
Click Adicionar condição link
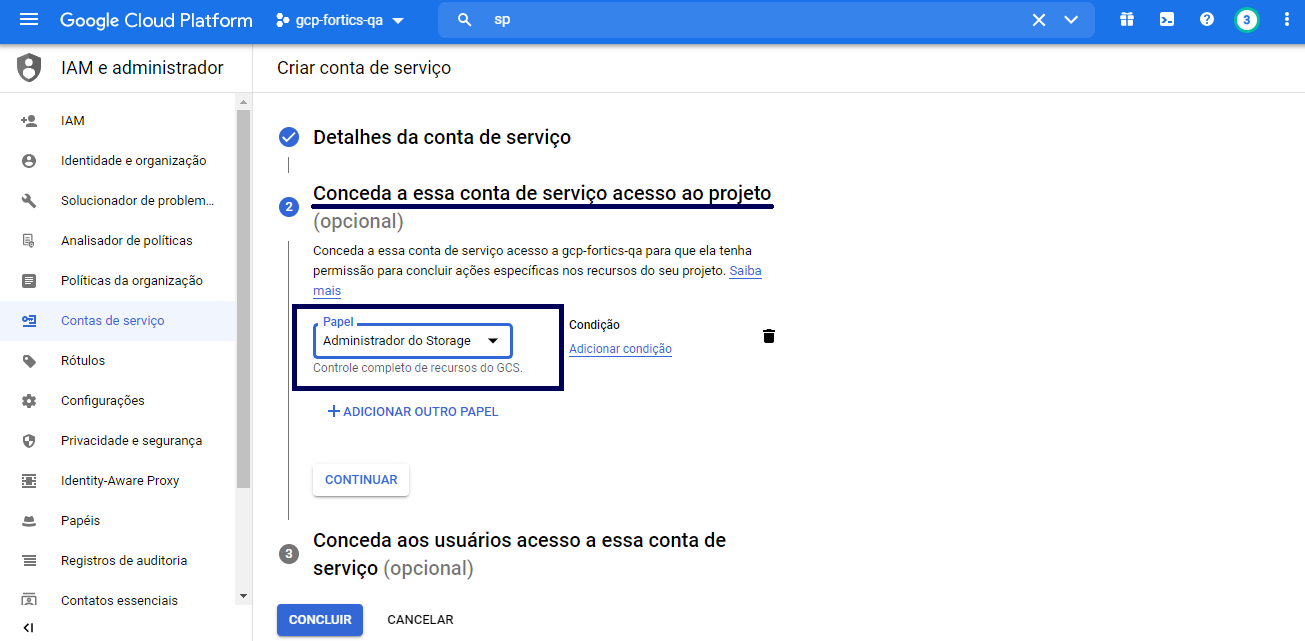[x=620, y=349]
